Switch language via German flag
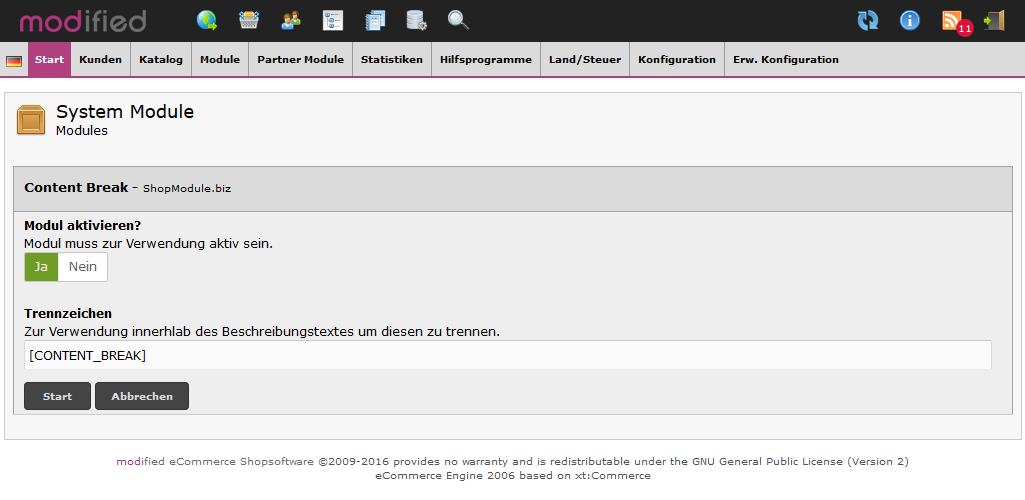Screen dimensions: 1025x500 coord(14,61)
